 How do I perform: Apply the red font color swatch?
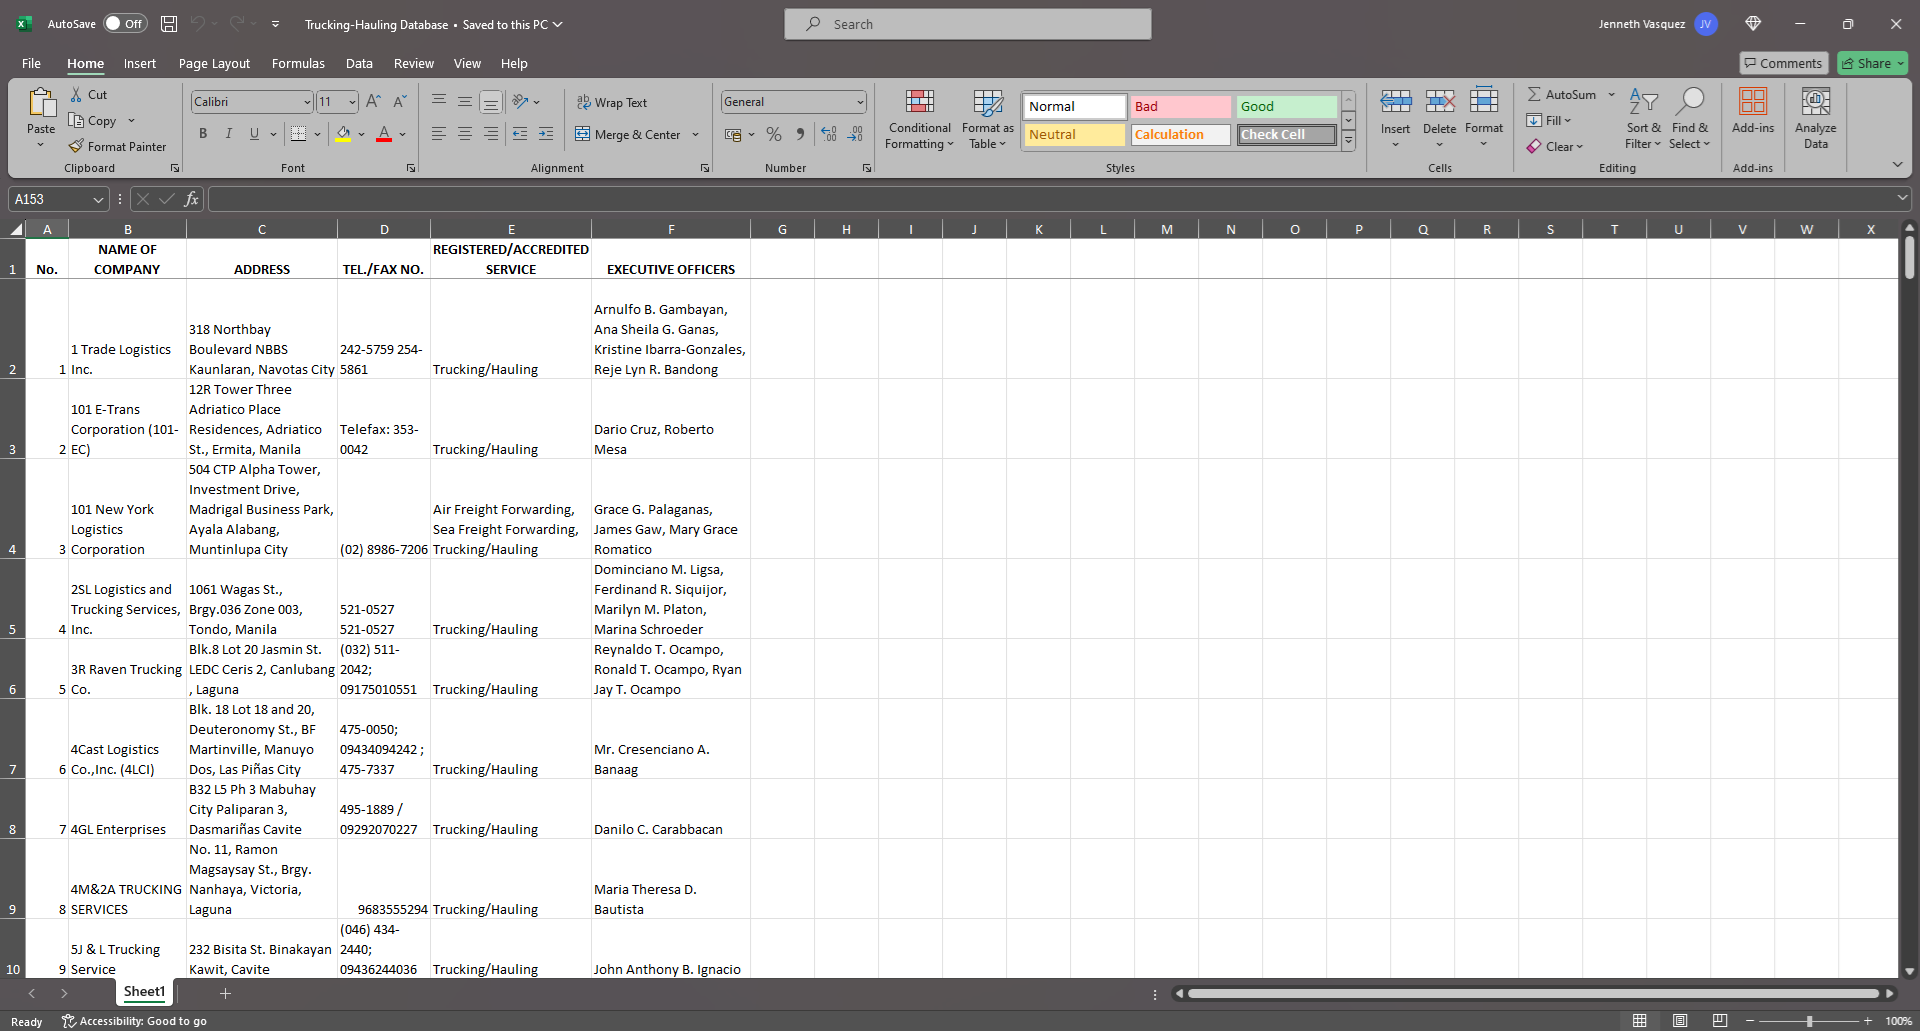pos(384,134)
